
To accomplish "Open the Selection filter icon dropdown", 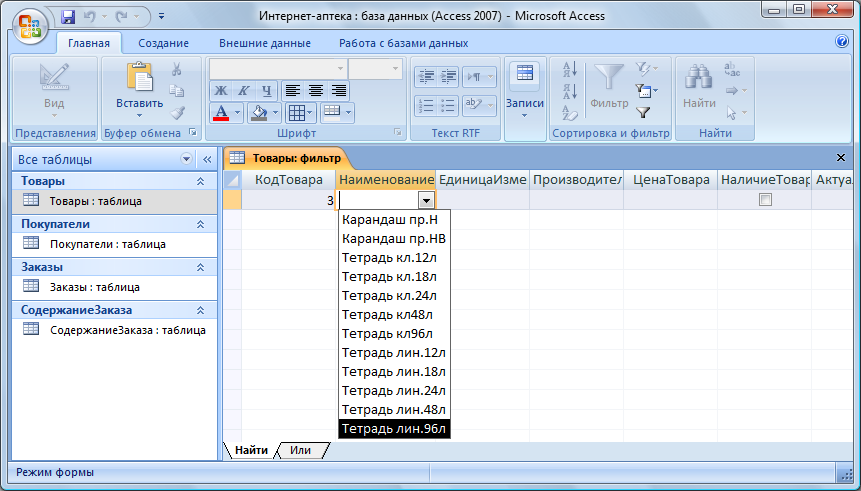I will click(x=646, y=69).
